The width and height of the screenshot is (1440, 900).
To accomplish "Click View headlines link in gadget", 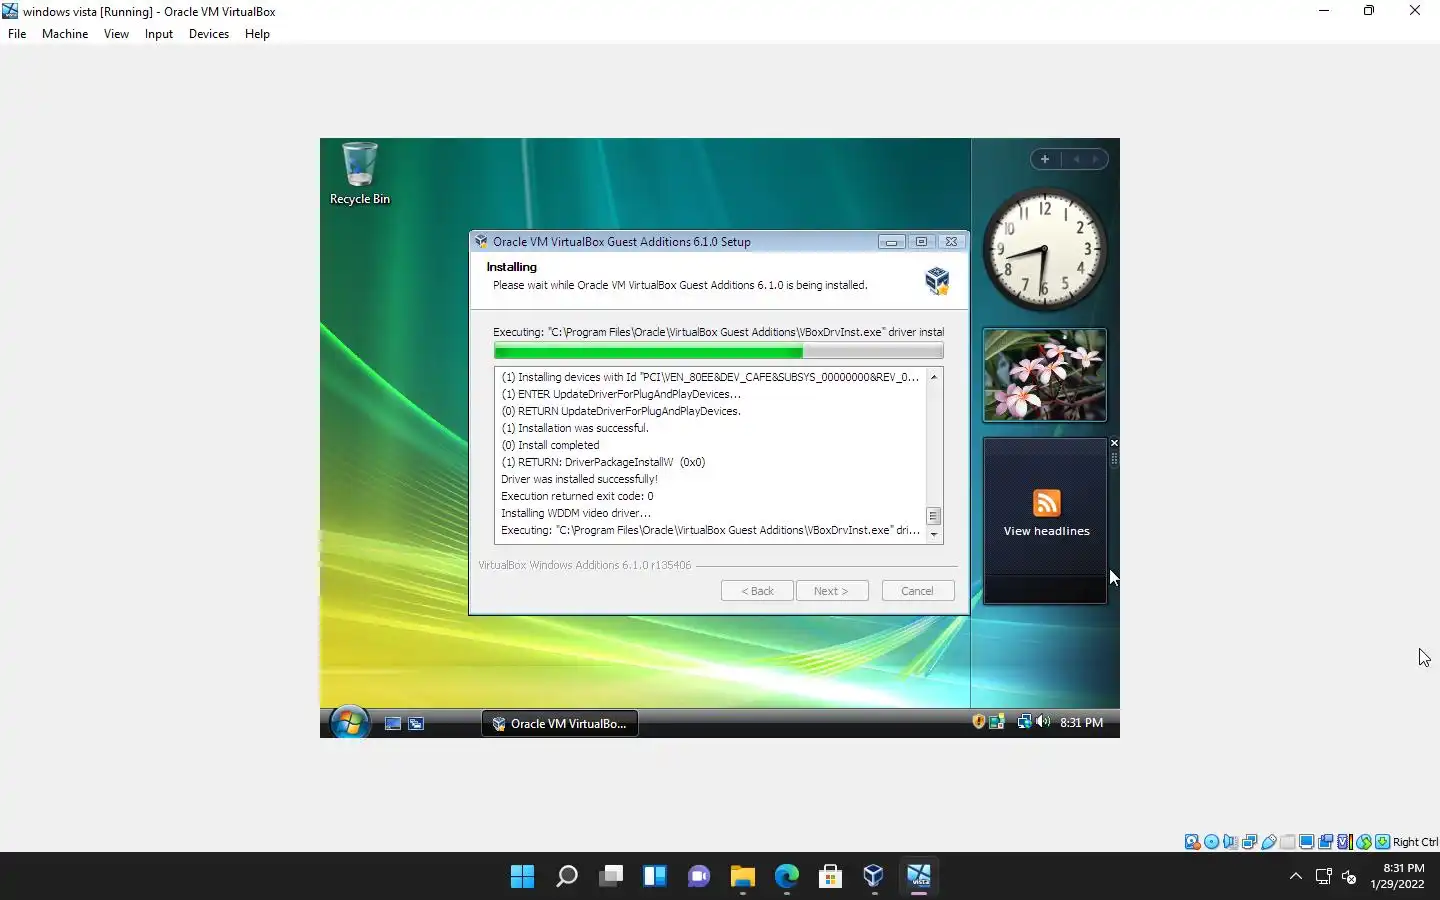I will 1046,531.
